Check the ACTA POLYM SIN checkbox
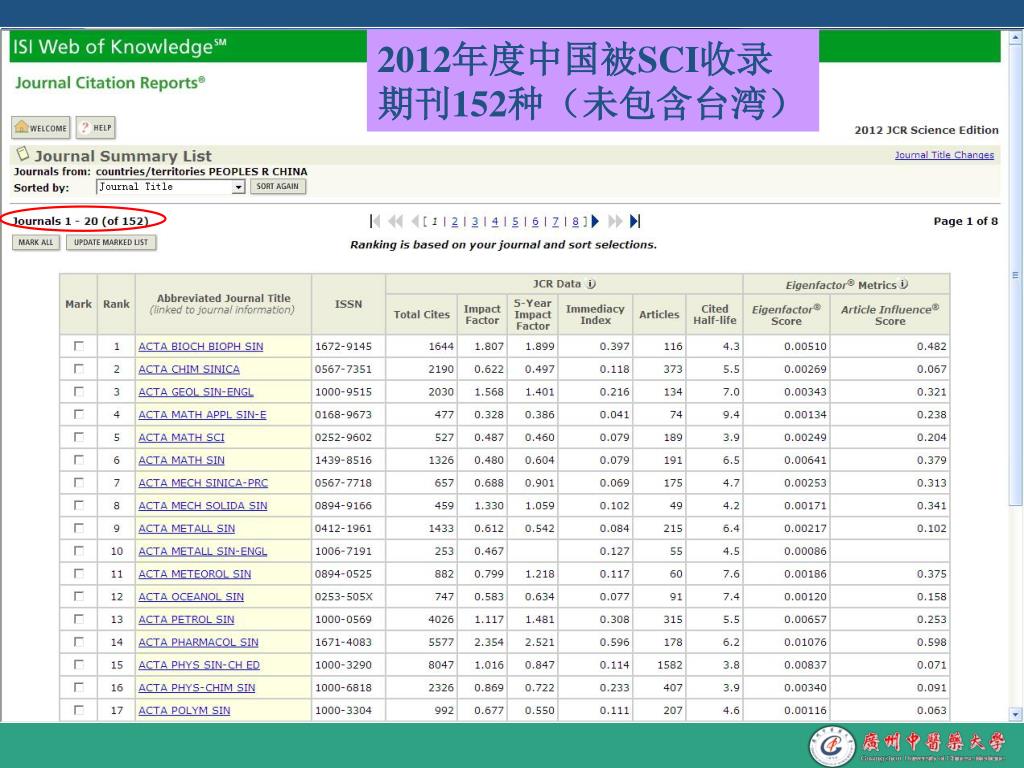 click(79, 710)
